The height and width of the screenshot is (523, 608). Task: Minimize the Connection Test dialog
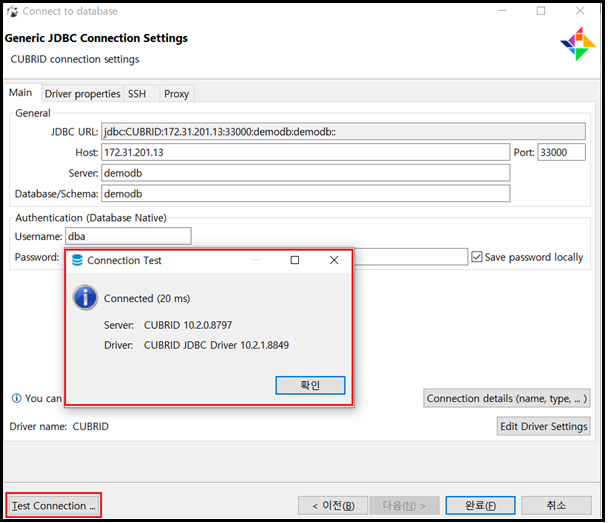tap(256, 260)
